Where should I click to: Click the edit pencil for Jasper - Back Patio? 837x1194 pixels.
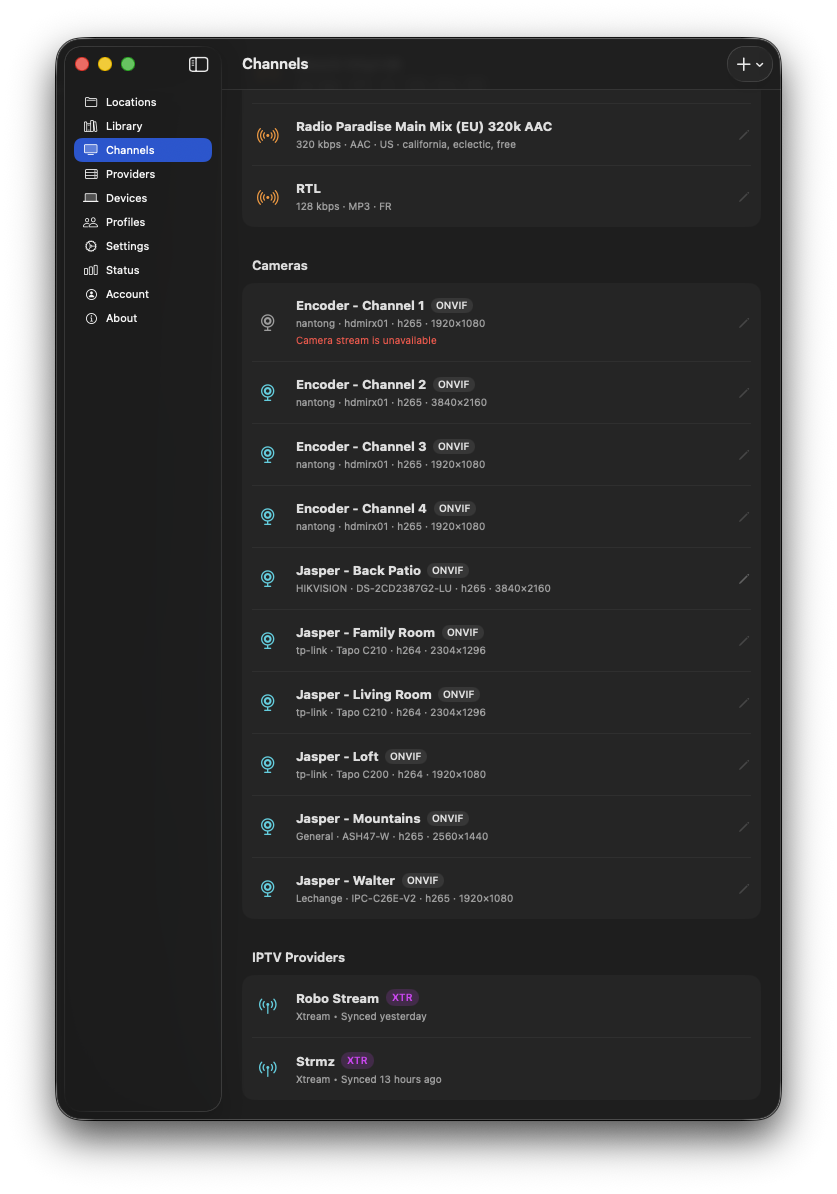click(743, 579)
